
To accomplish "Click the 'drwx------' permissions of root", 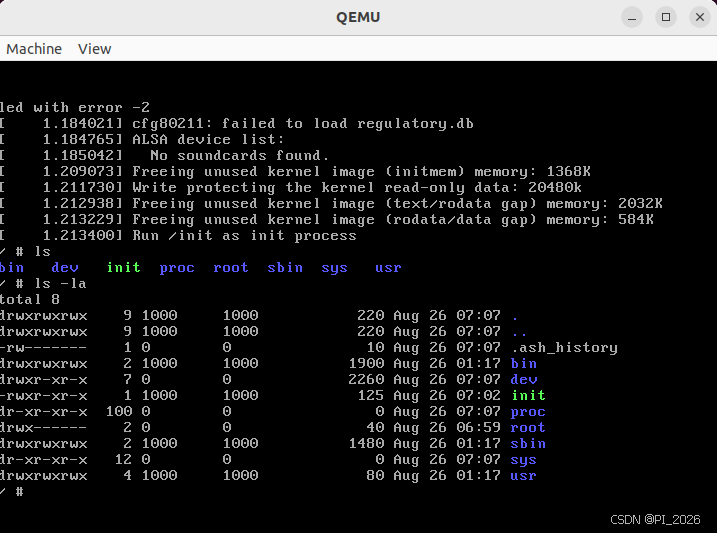I will click(x=43, y=427).
